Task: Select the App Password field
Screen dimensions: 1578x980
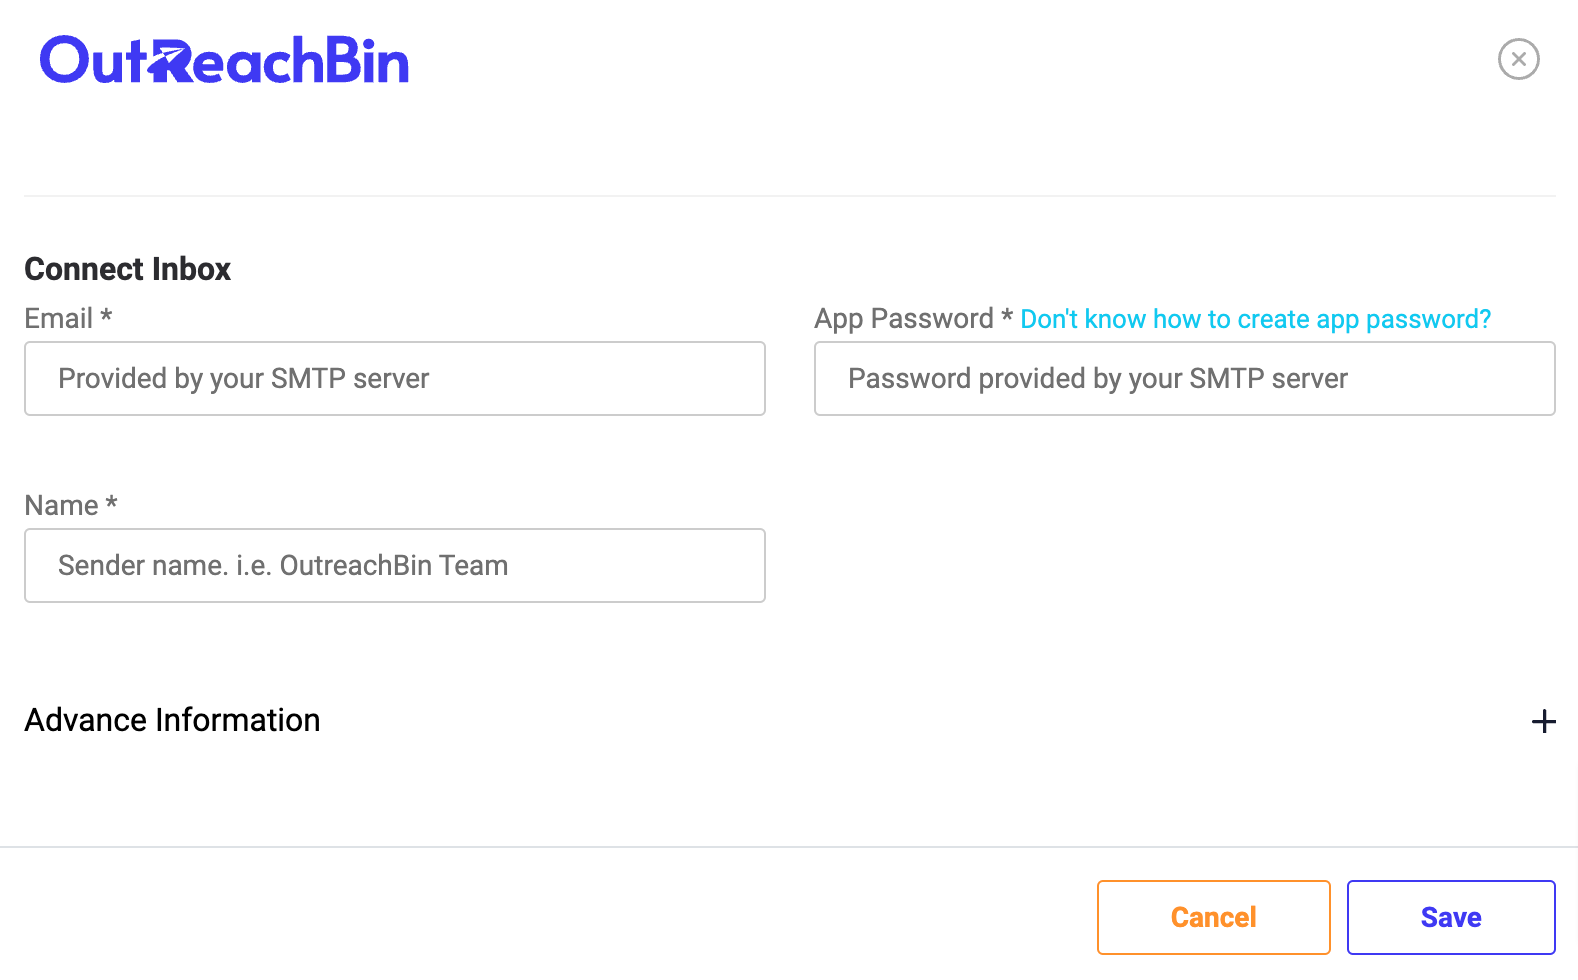Action: tap(1184, 378)
